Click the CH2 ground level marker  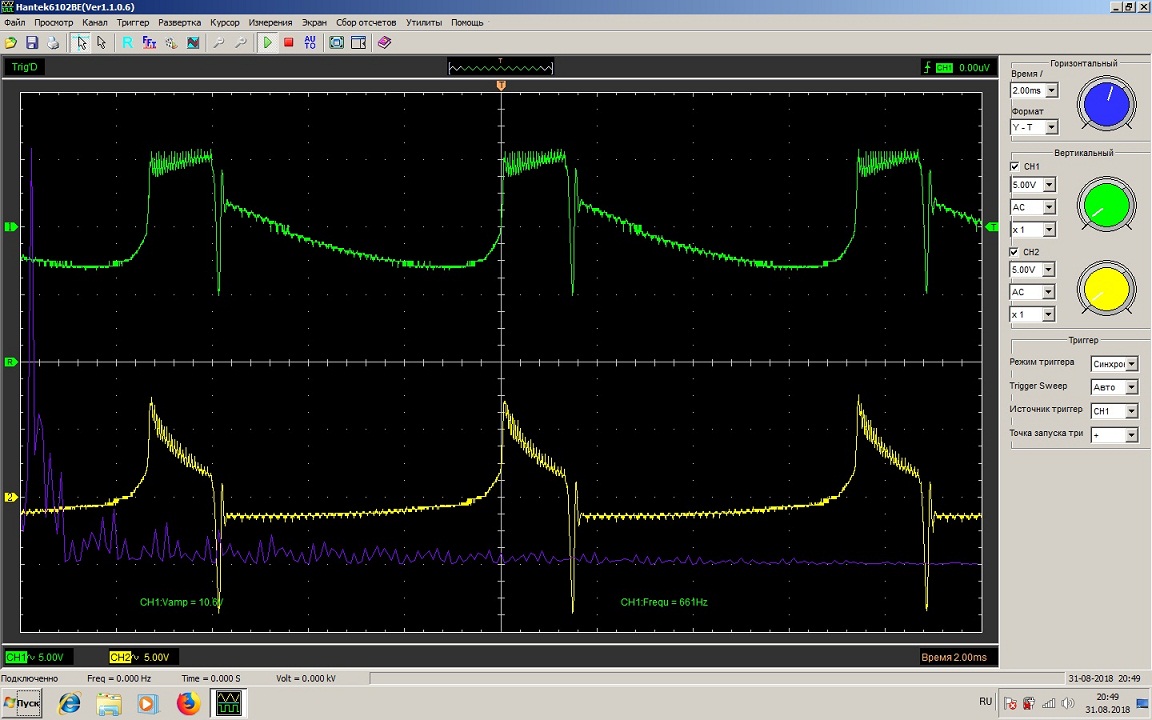pos(11,497)
